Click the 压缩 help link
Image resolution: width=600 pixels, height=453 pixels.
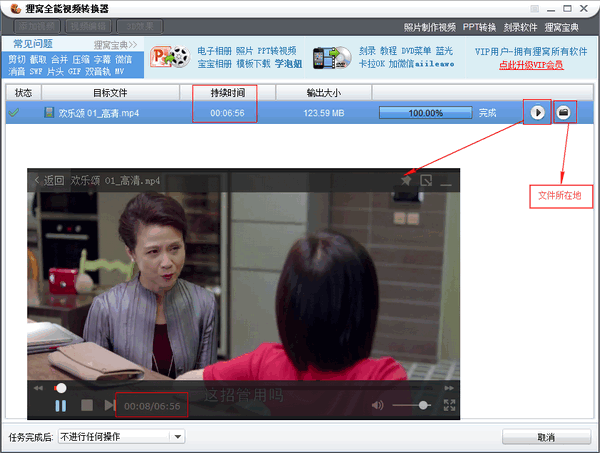(81, 59)
